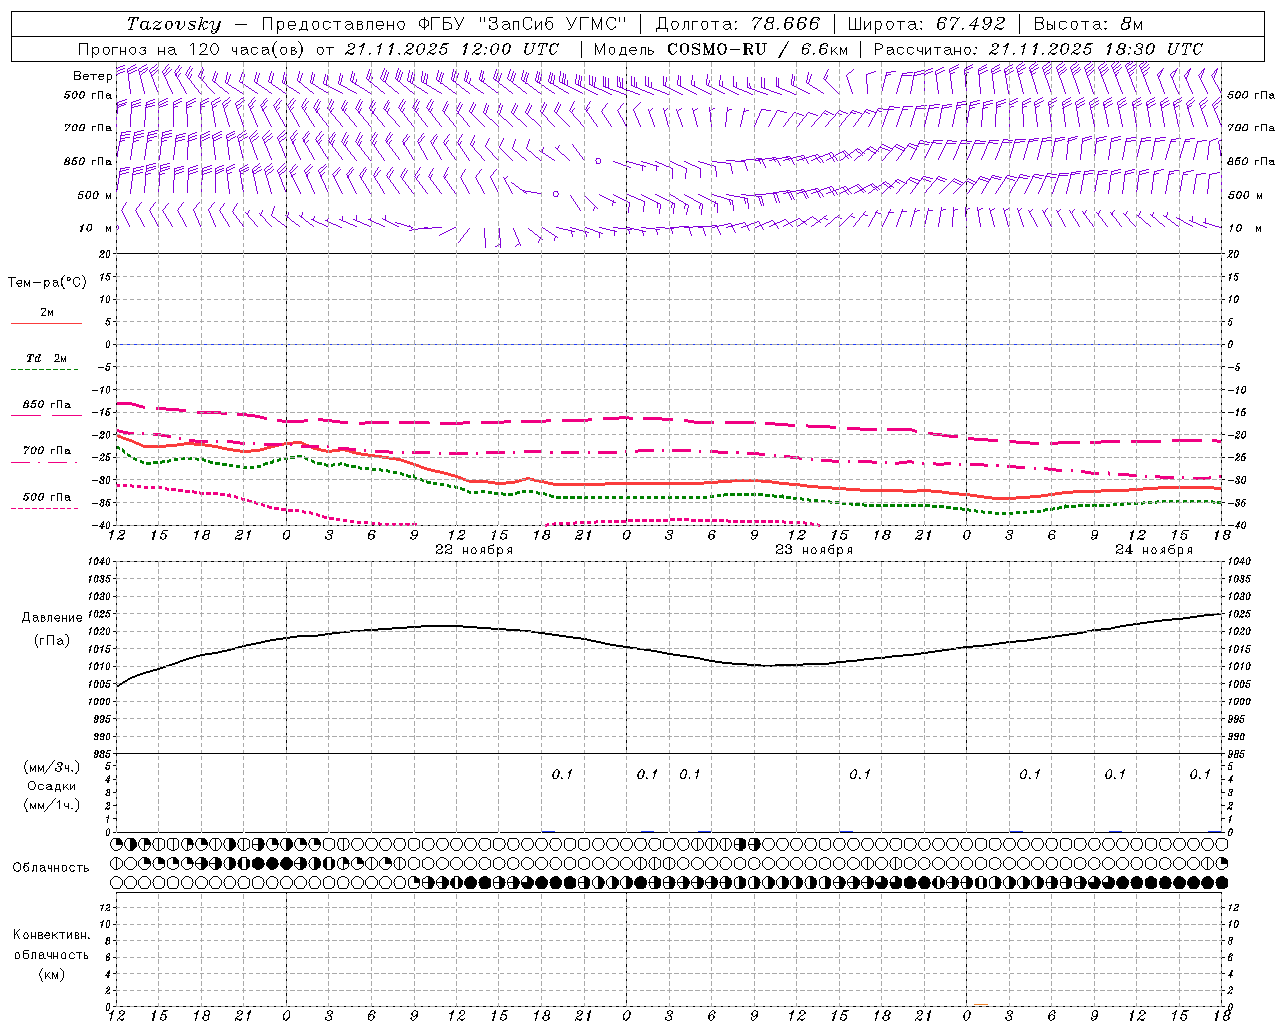The height and width of the screenshot is (1024, 1280).
Task: Click the (км) unit under convective cloudiness
Action: pos(51,974)
